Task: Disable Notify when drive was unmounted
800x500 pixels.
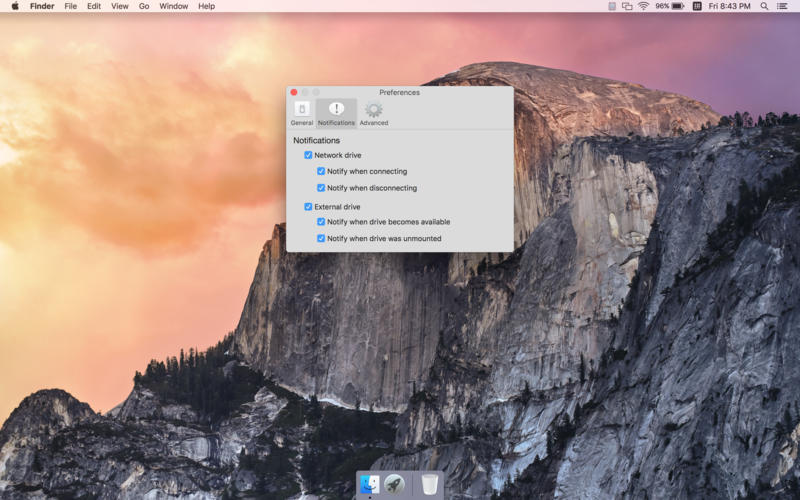Action: (321, 238)
